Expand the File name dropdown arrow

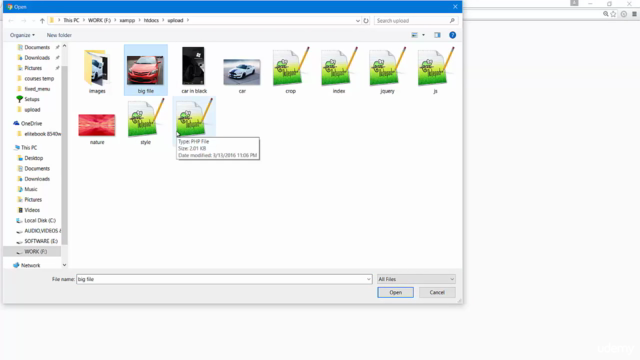(369, 279)
